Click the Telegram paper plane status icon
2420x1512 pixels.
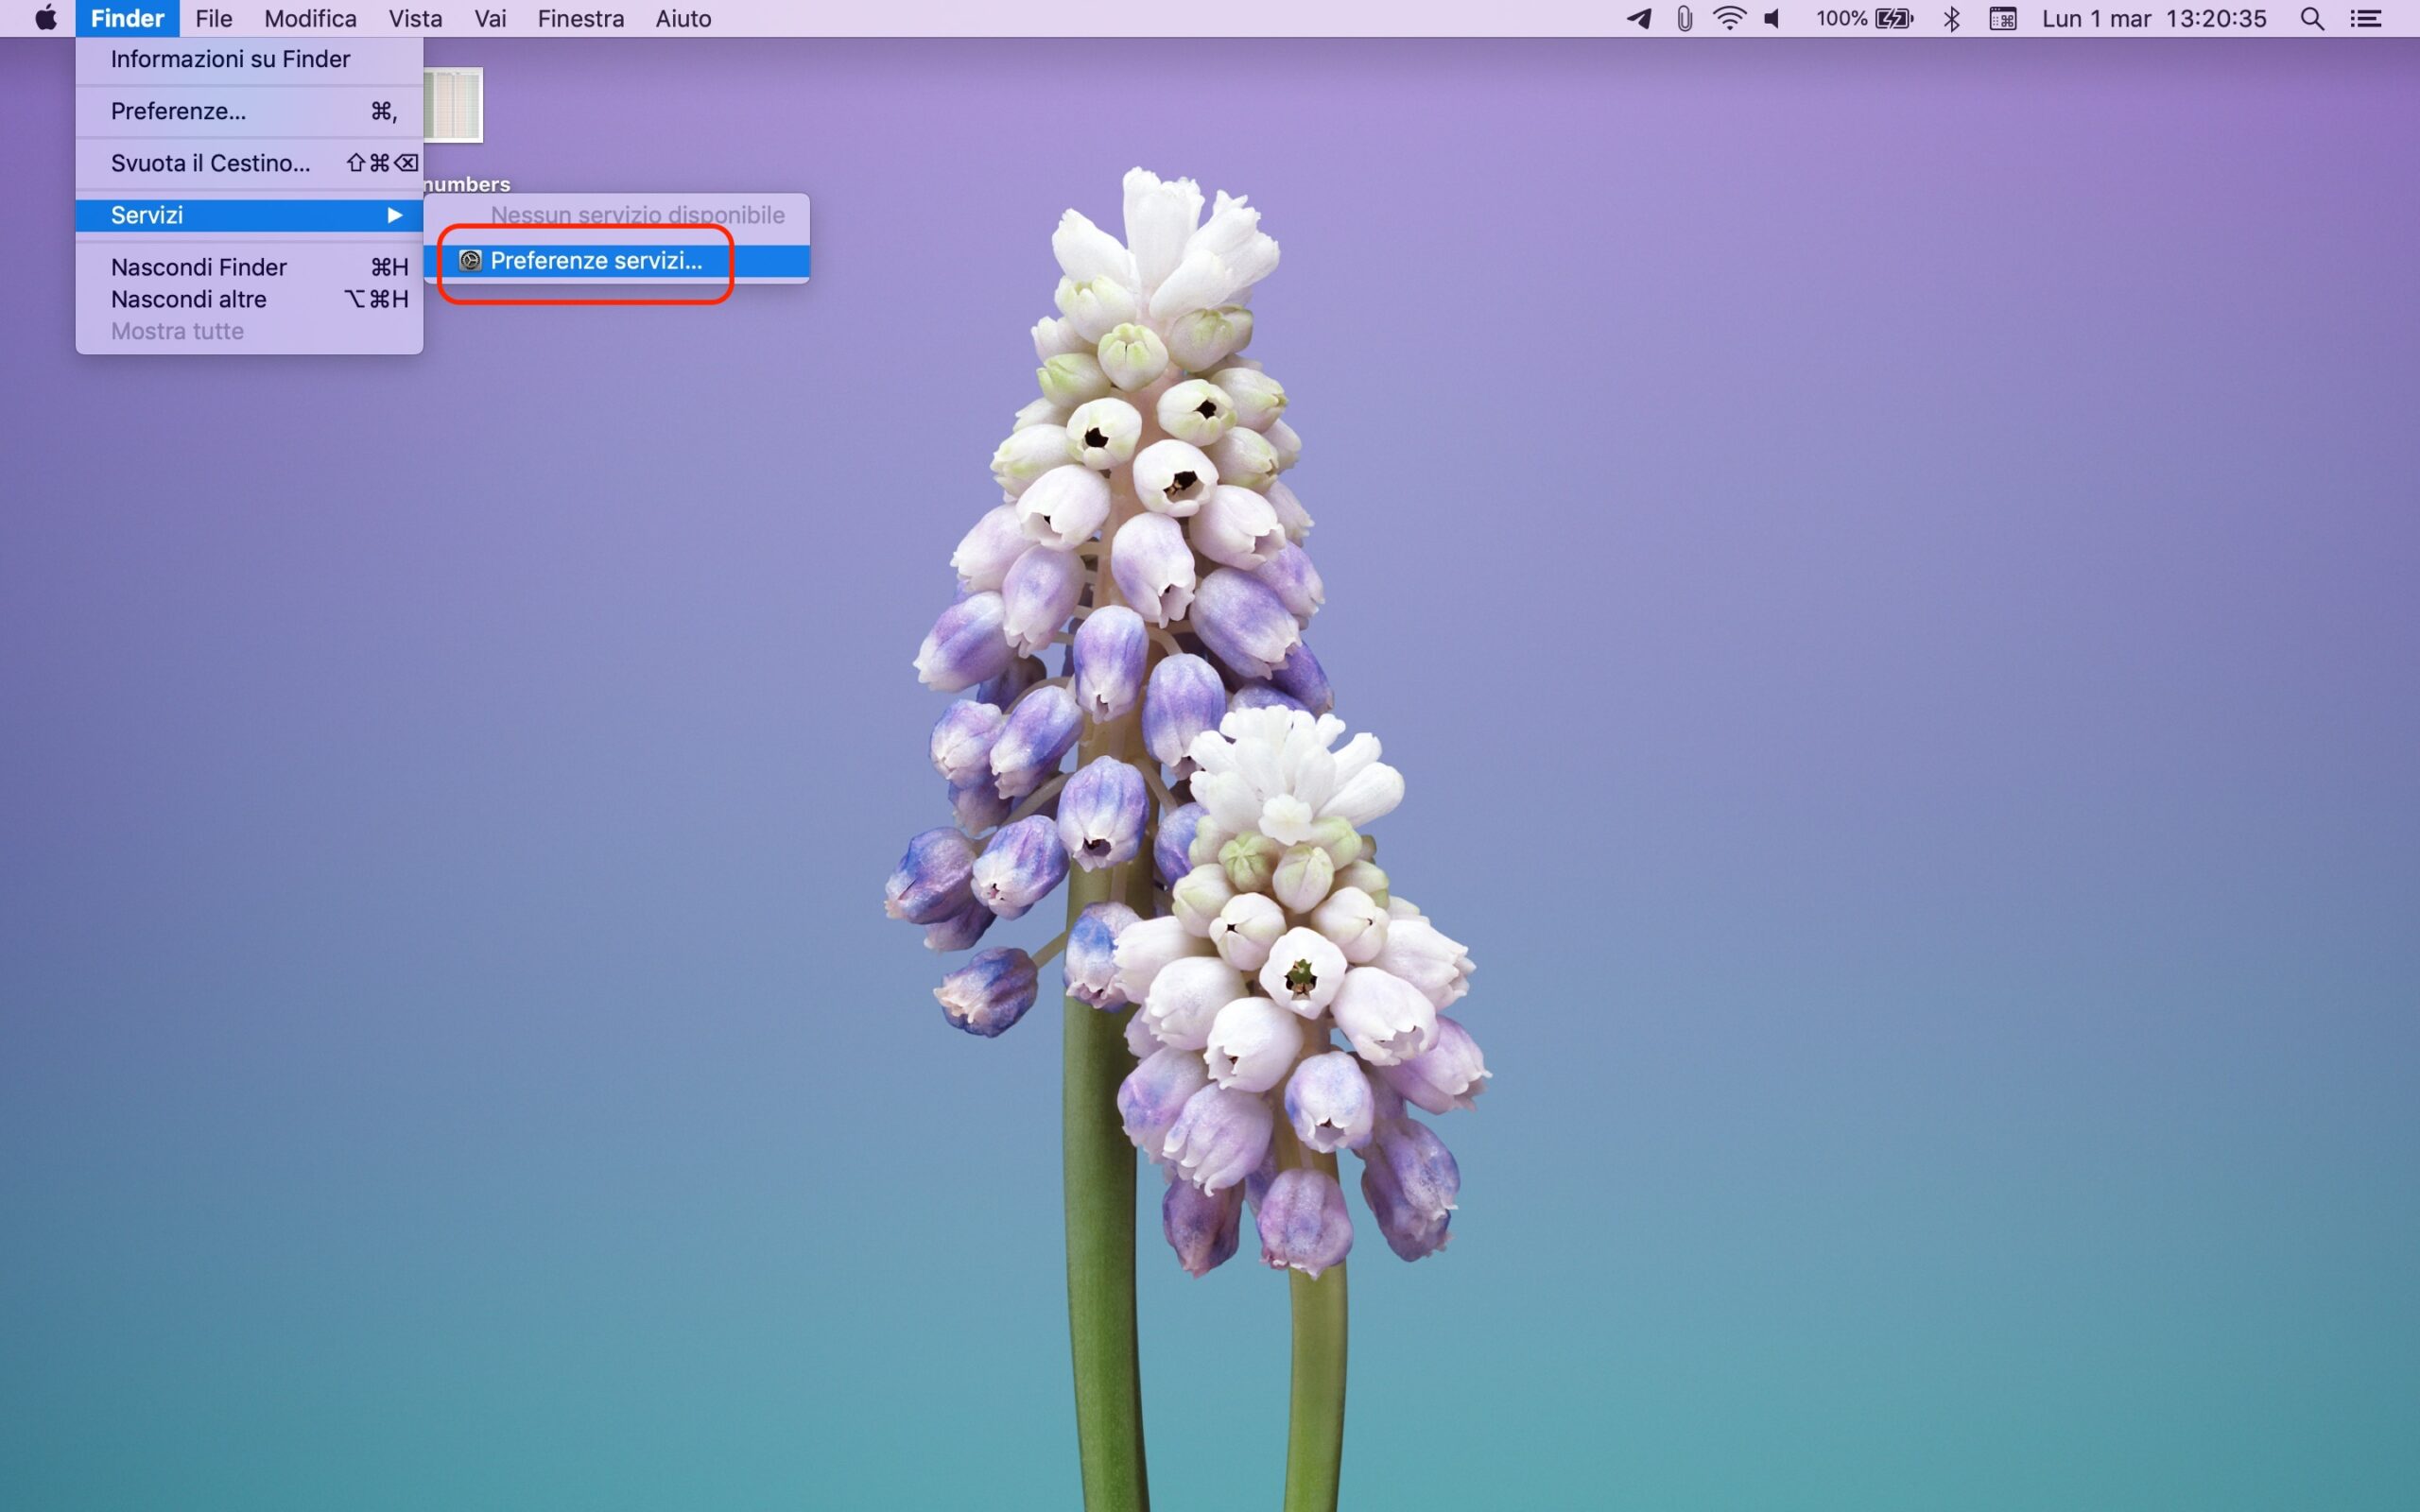click(x=1639, y=18)
